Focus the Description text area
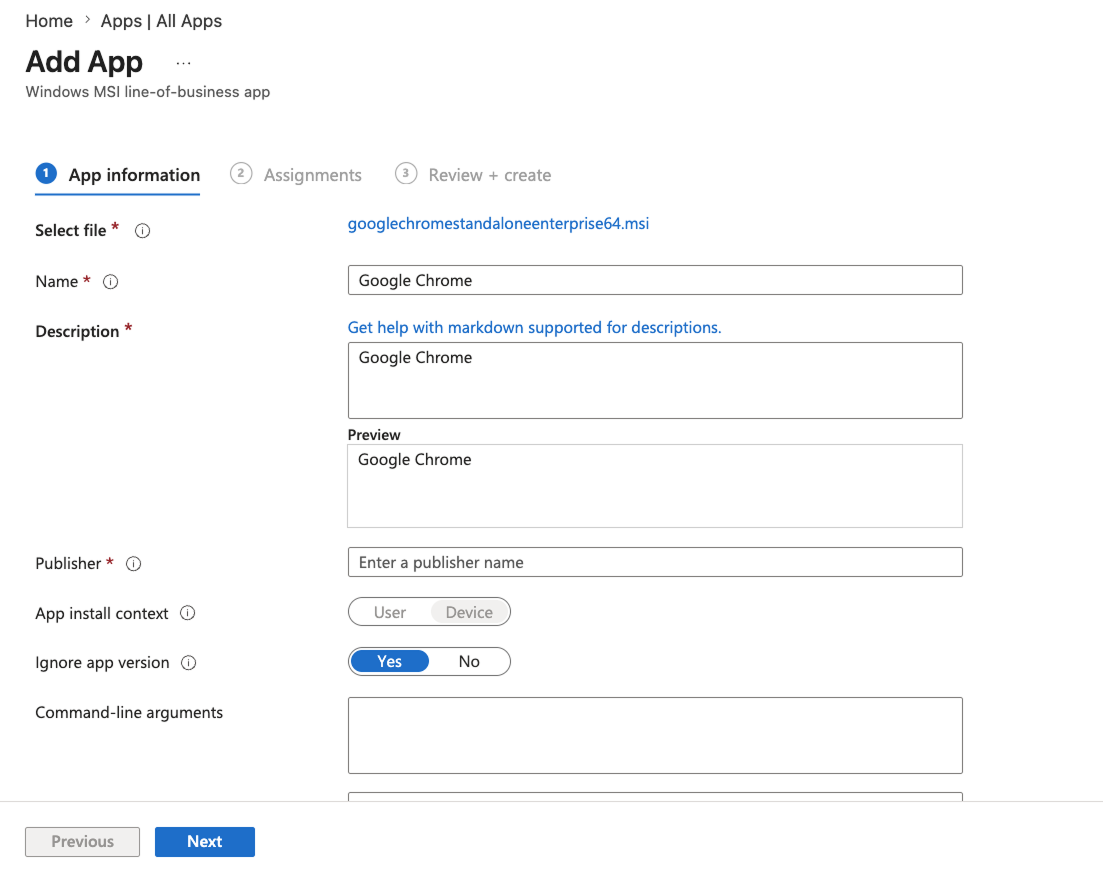The image size is (1103, 876). click(x=655, y=381)
